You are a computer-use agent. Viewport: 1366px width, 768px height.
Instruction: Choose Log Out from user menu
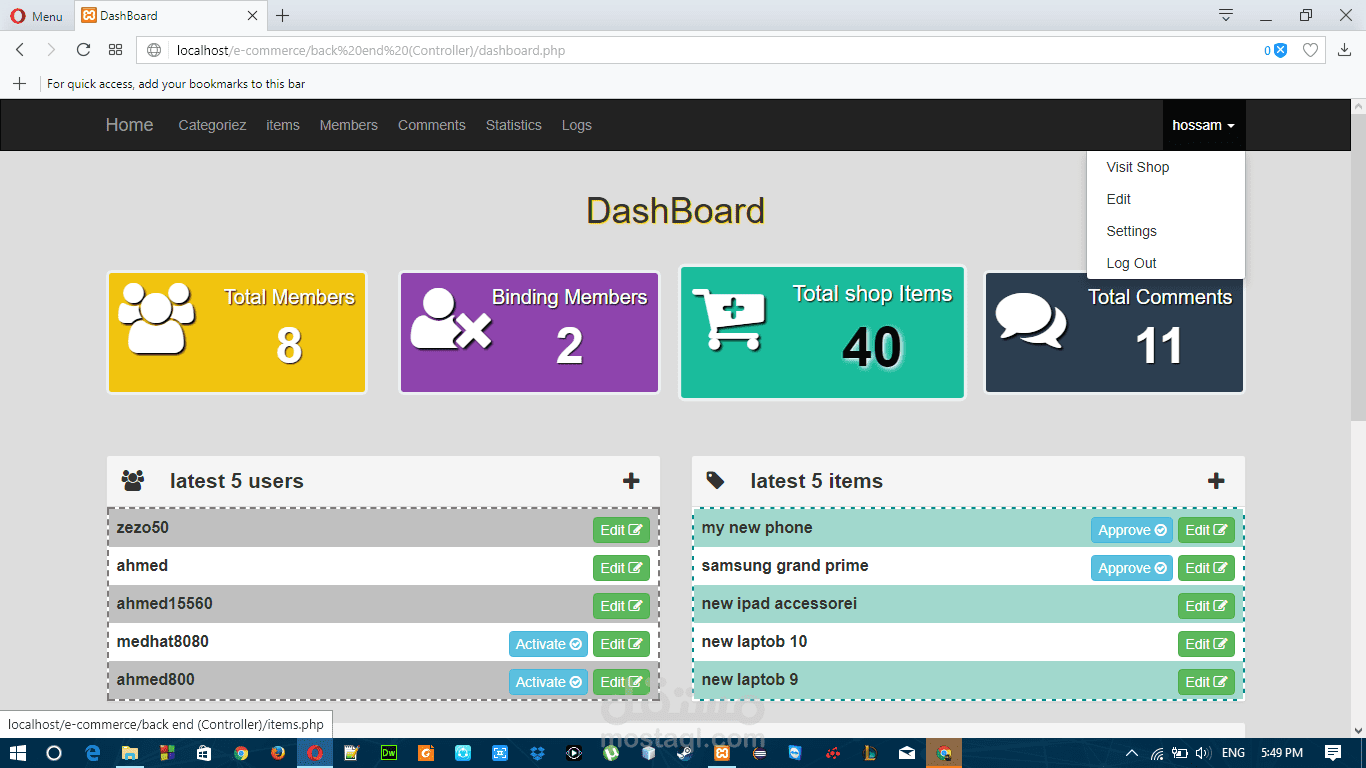click(1131, 263)
